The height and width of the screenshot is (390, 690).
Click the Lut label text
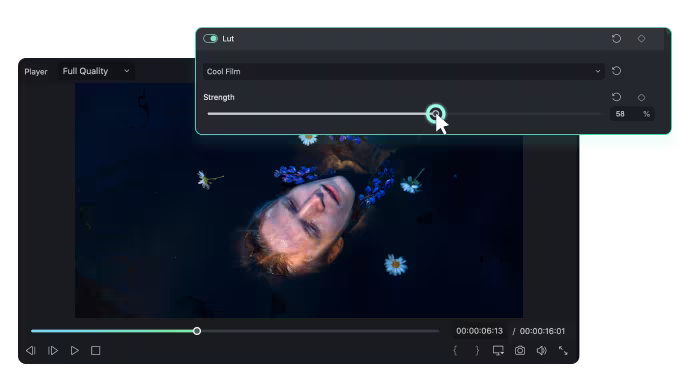[228, 39]
